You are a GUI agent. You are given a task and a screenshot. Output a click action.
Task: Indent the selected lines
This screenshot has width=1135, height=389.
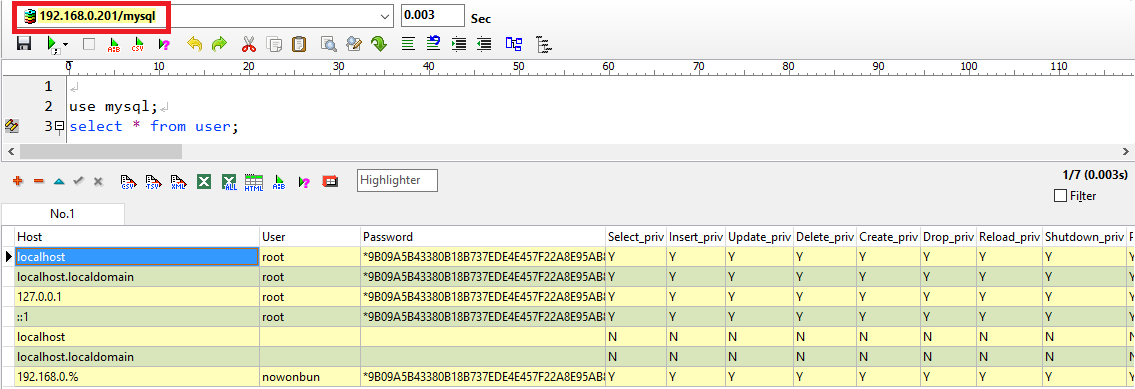459,44
